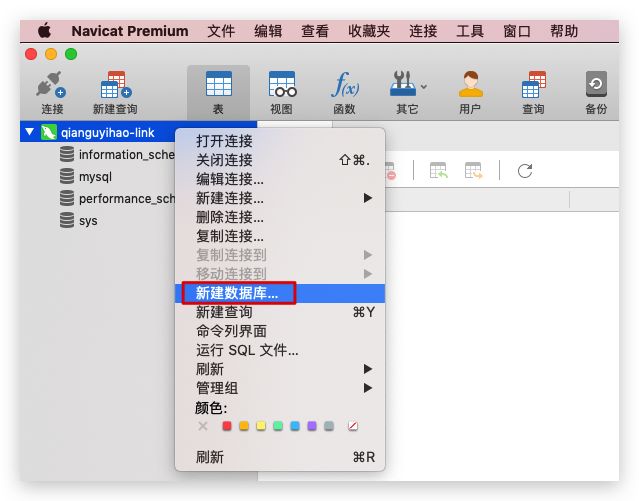
Task: Pick the yellow color swatch
Action: point(261,426)
